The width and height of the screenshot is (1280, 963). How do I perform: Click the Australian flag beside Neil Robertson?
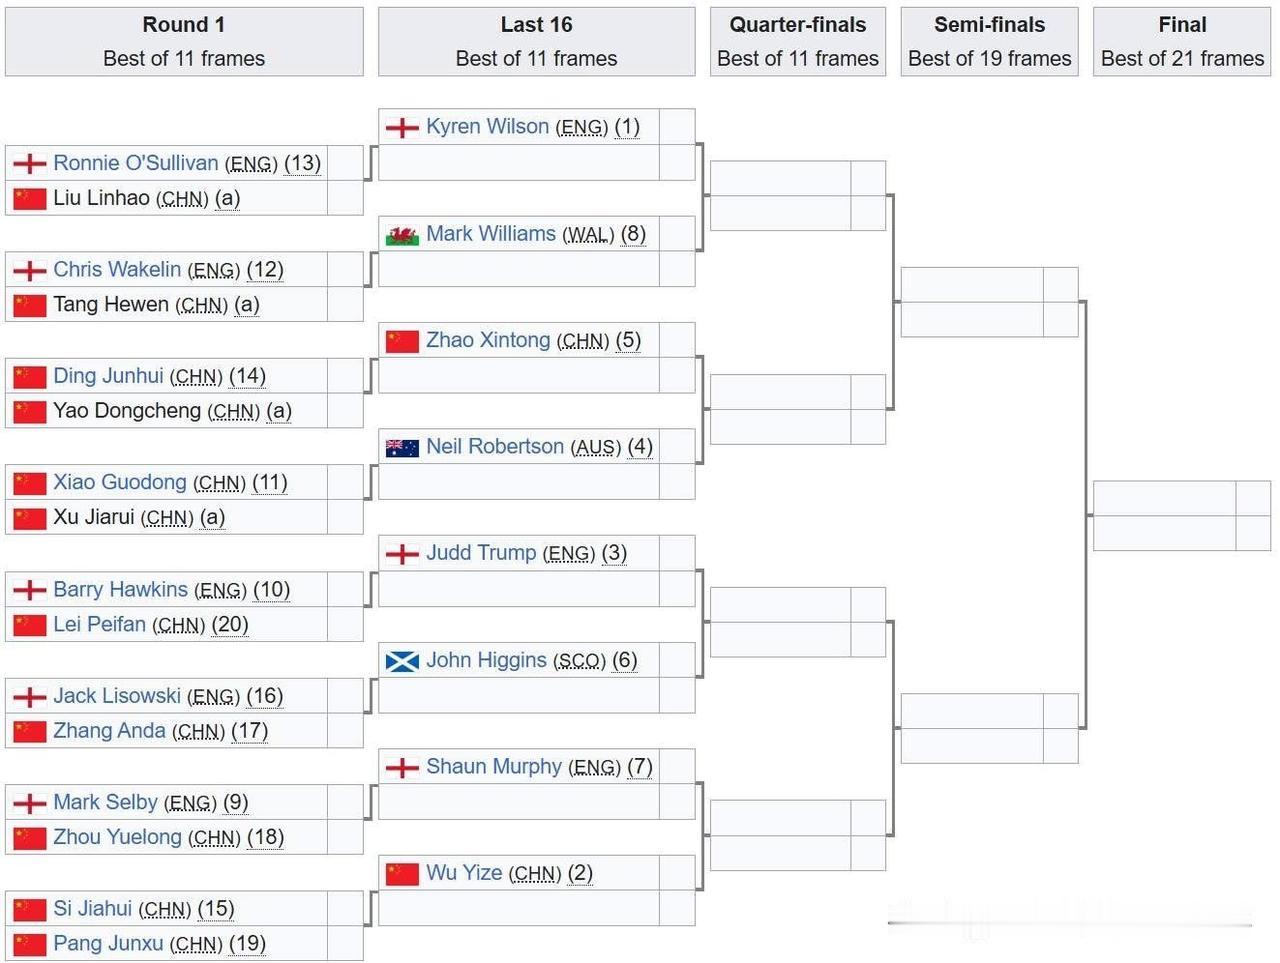pos(402,448)
